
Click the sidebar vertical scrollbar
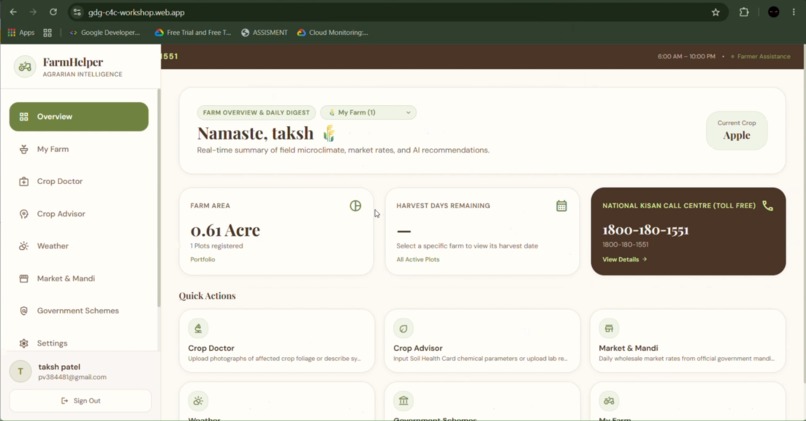click(159, 198)
